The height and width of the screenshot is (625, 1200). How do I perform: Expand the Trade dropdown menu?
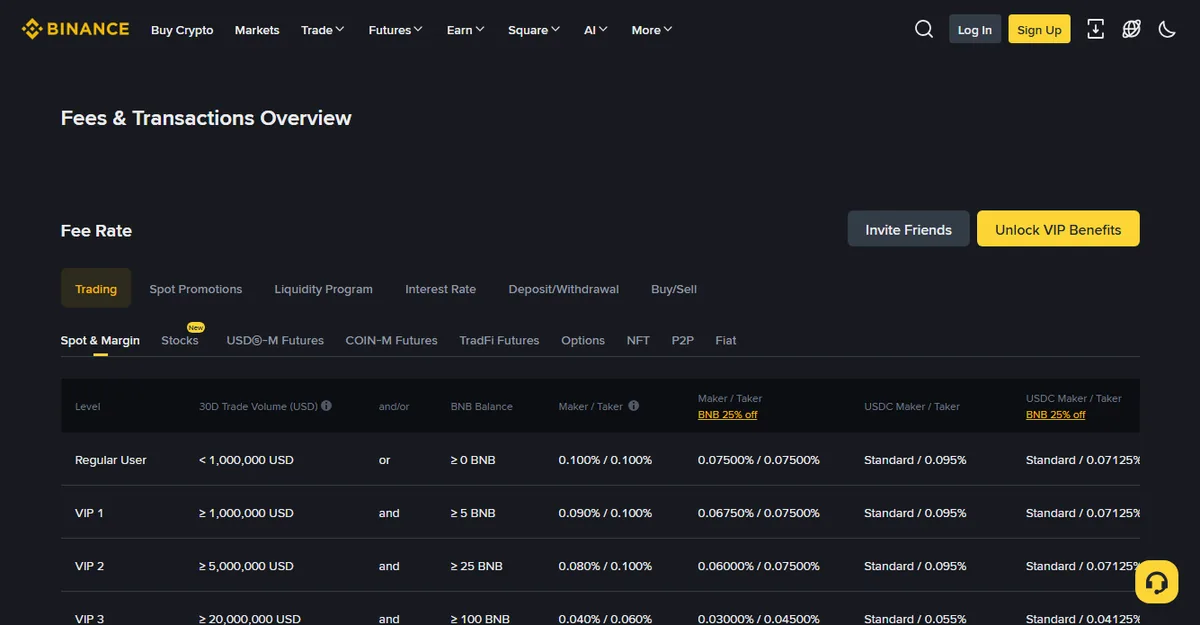323,30
